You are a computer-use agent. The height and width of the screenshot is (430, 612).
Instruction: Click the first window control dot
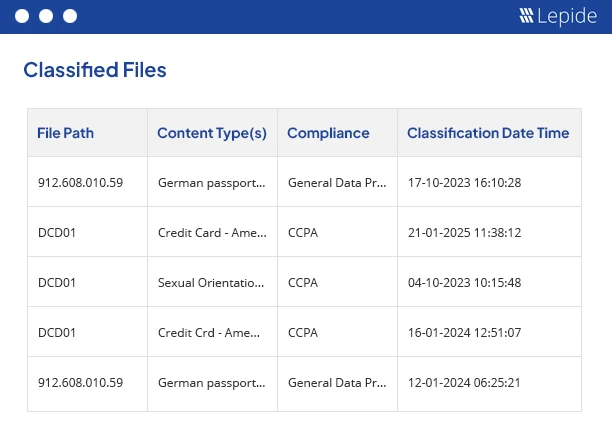click(22, 17)
